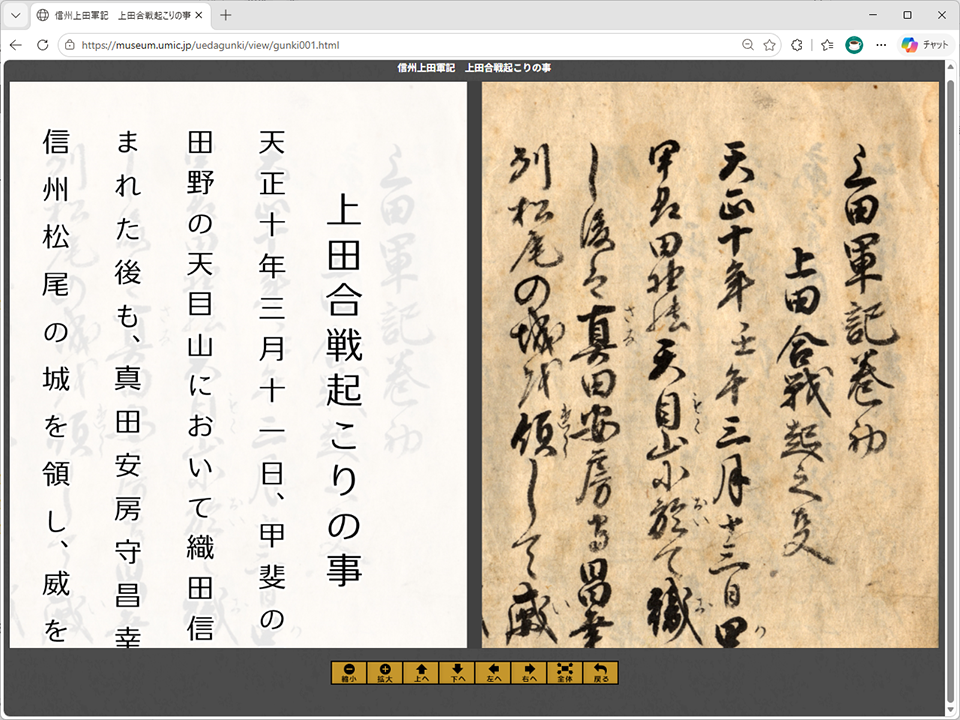Open the browser extensions menu

[797, 45]
